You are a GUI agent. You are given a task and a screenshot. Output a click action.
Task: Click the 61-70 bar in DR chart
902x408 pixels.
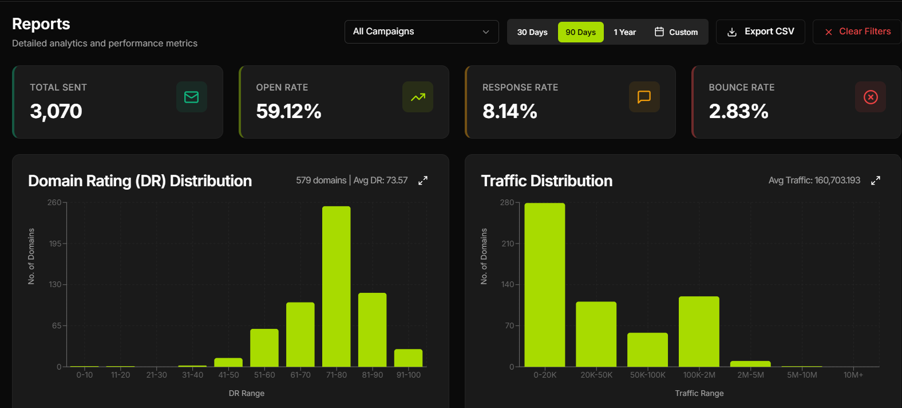click(x=300, y=334)
